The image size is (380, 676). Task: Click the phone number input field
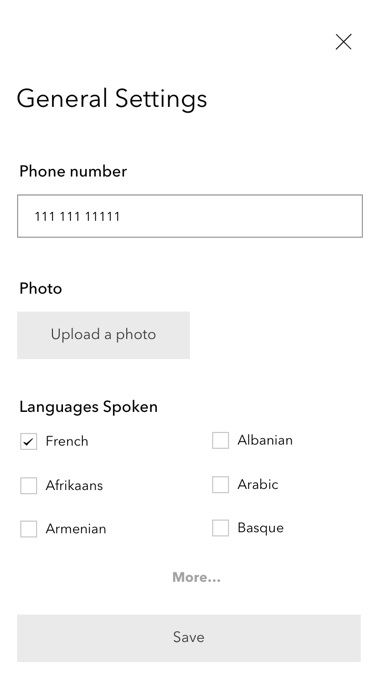pos(190,216)
